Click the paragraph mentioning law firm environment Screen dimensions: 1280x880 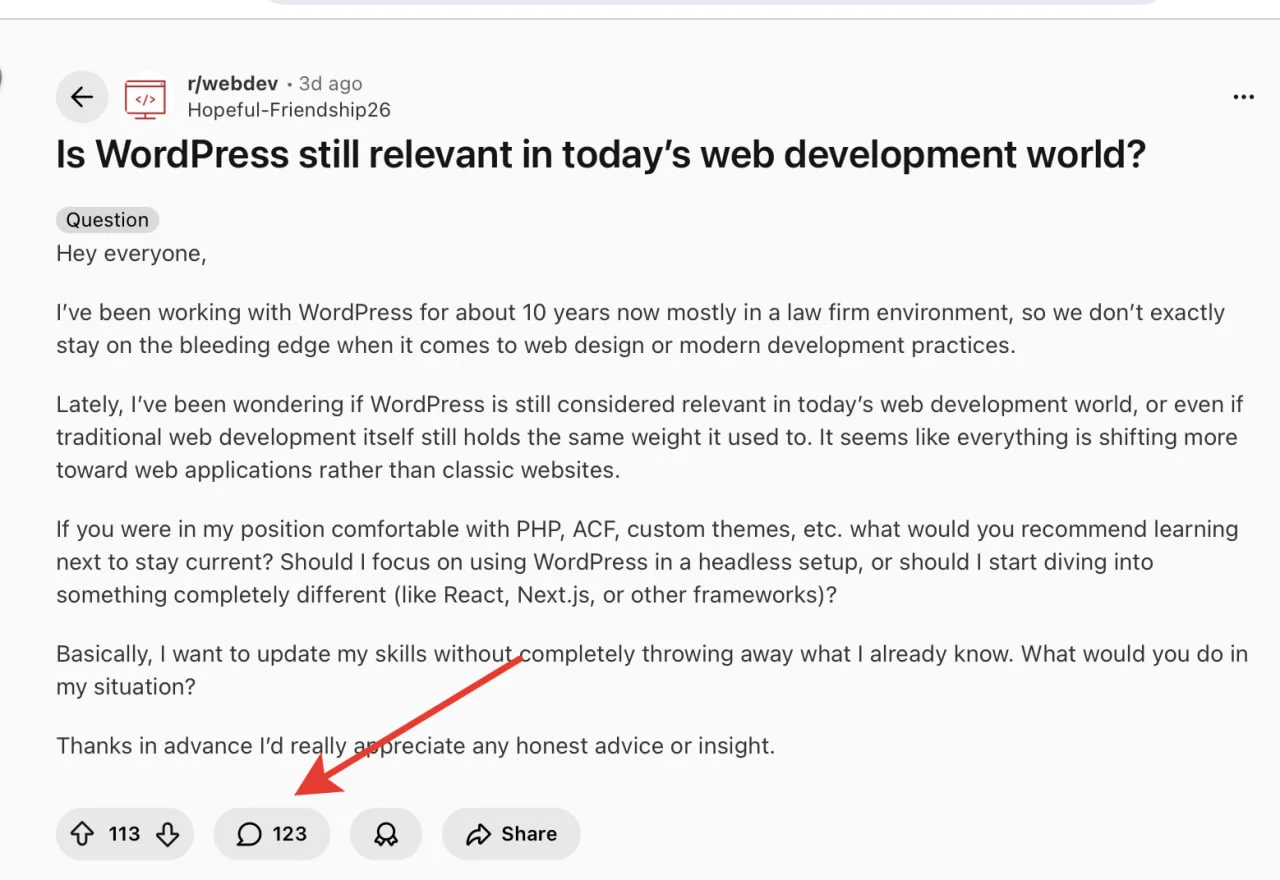click(640, 329)
